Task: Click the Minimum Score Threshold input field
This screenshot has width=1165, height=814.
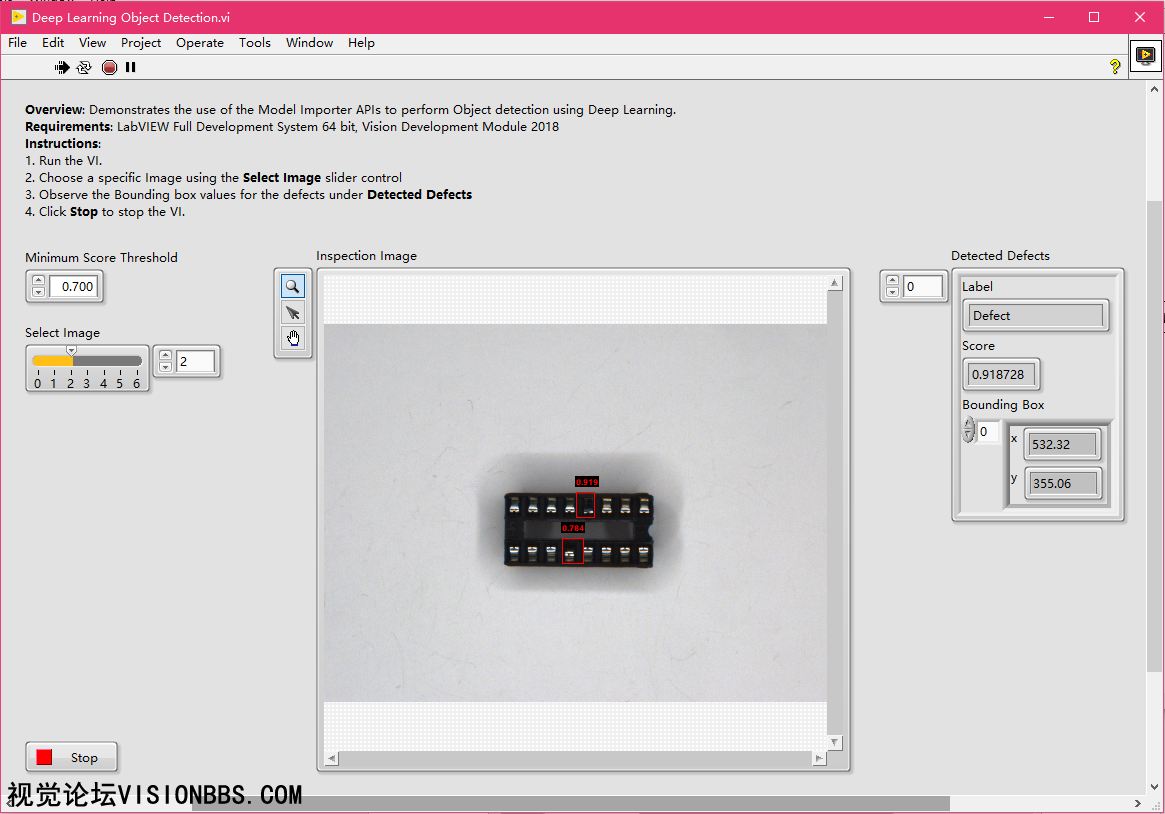Action: point(74,287)
